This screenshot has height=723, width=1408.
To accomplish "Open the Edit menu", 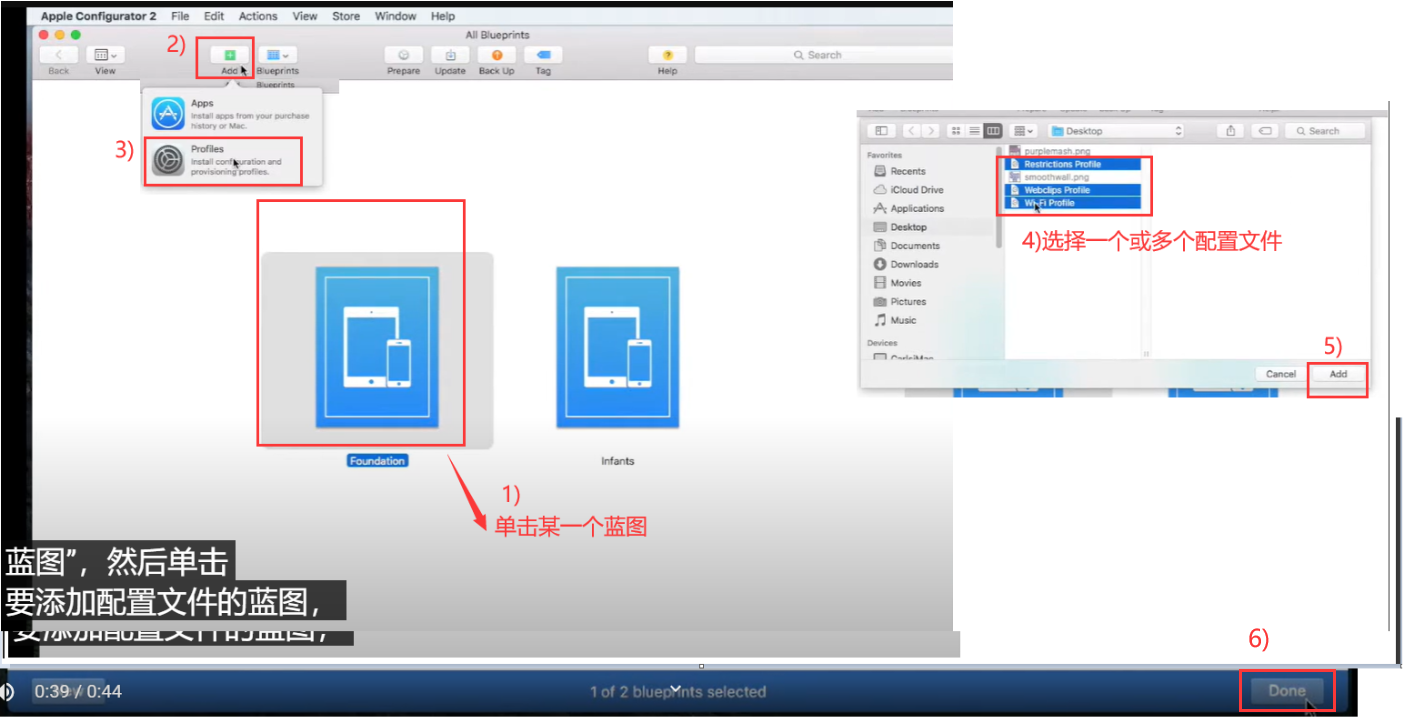I will pos(214,16).
